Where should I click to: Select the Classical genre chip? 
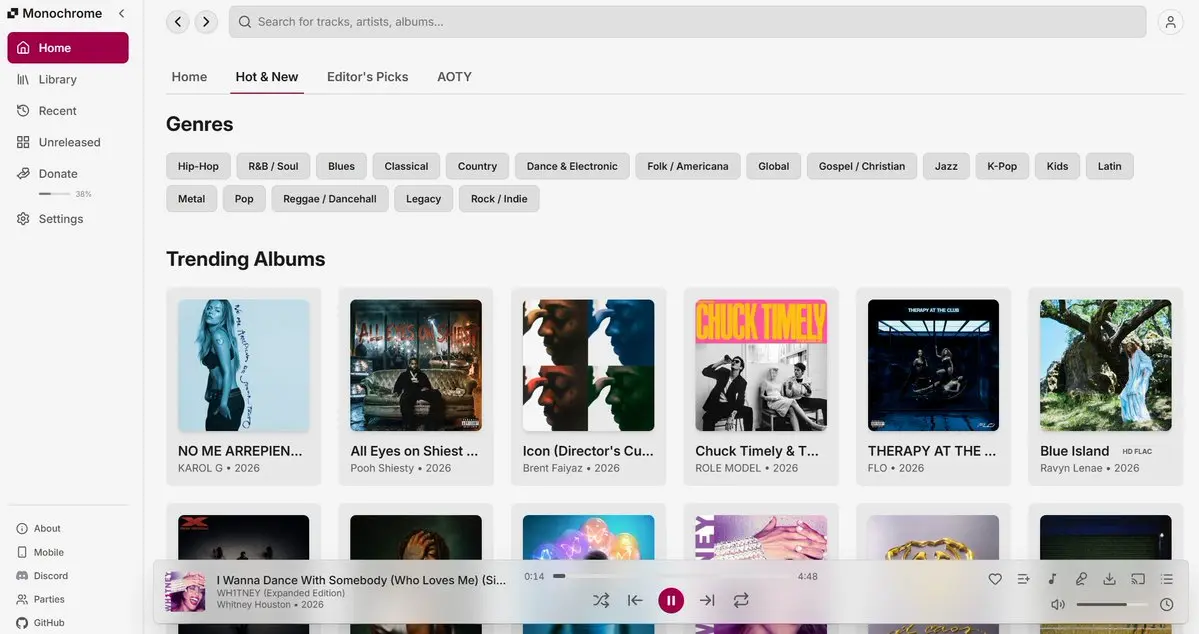coord(406,166)
